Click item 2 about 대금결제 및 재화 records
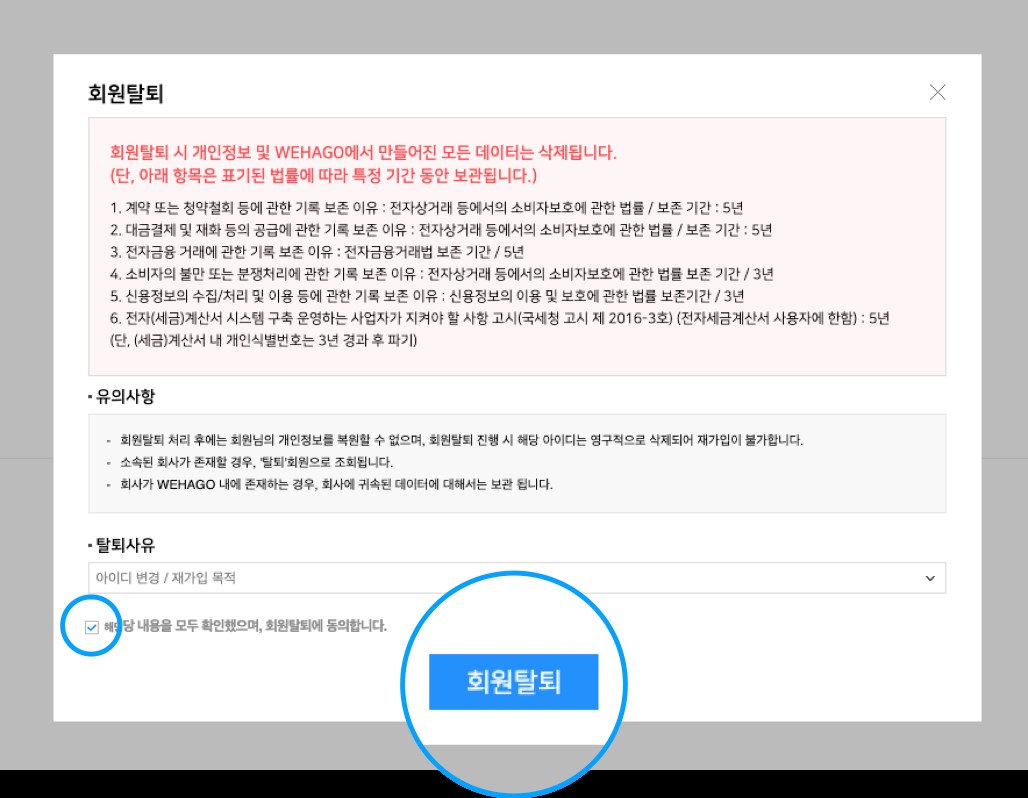 point(441,230)
